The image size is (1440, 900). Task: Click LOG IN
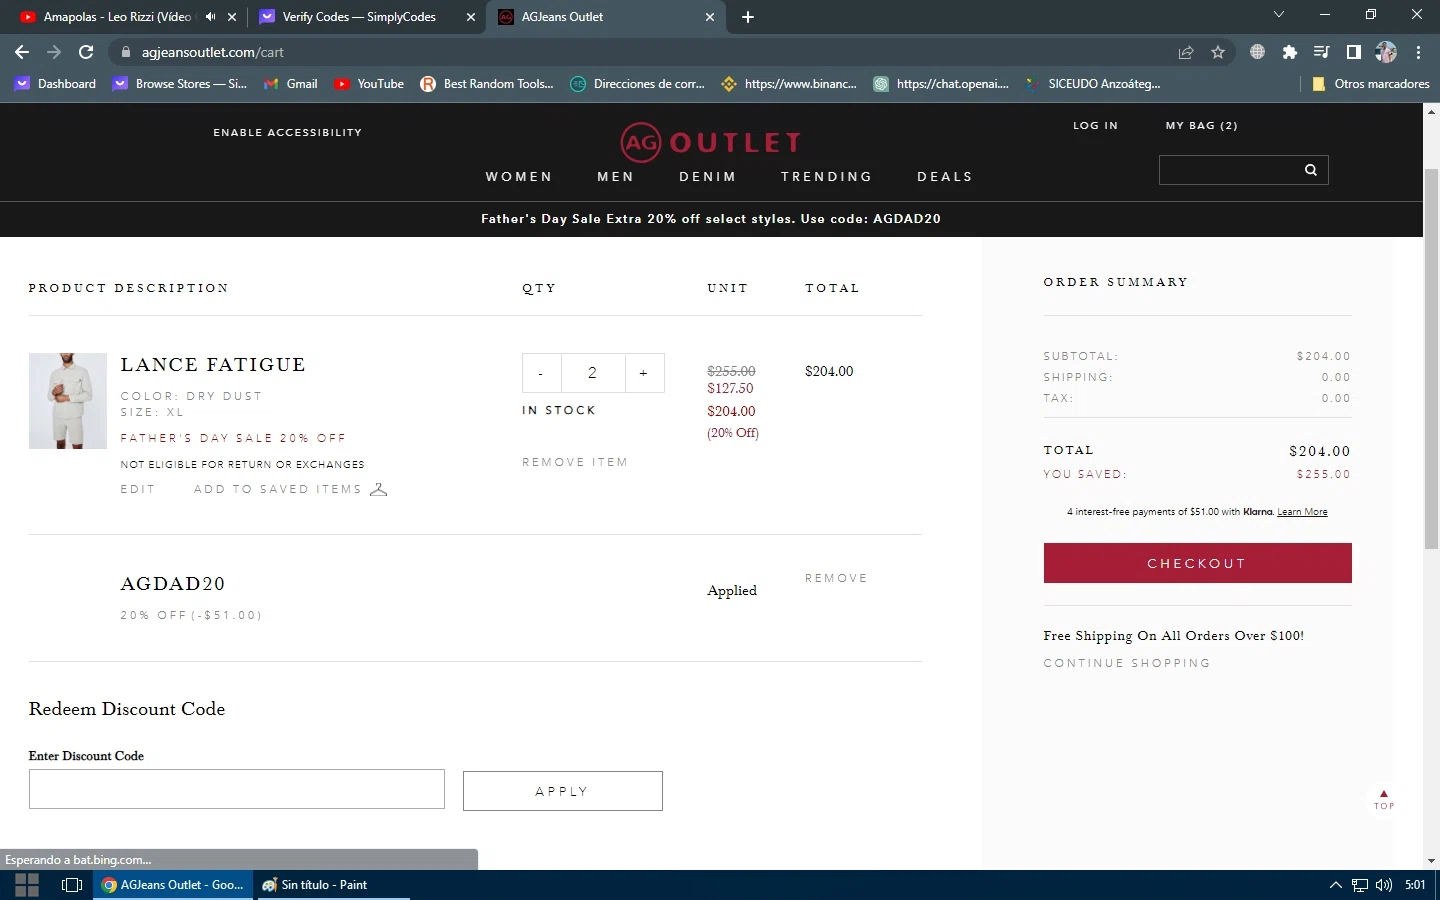[1096, 126]
